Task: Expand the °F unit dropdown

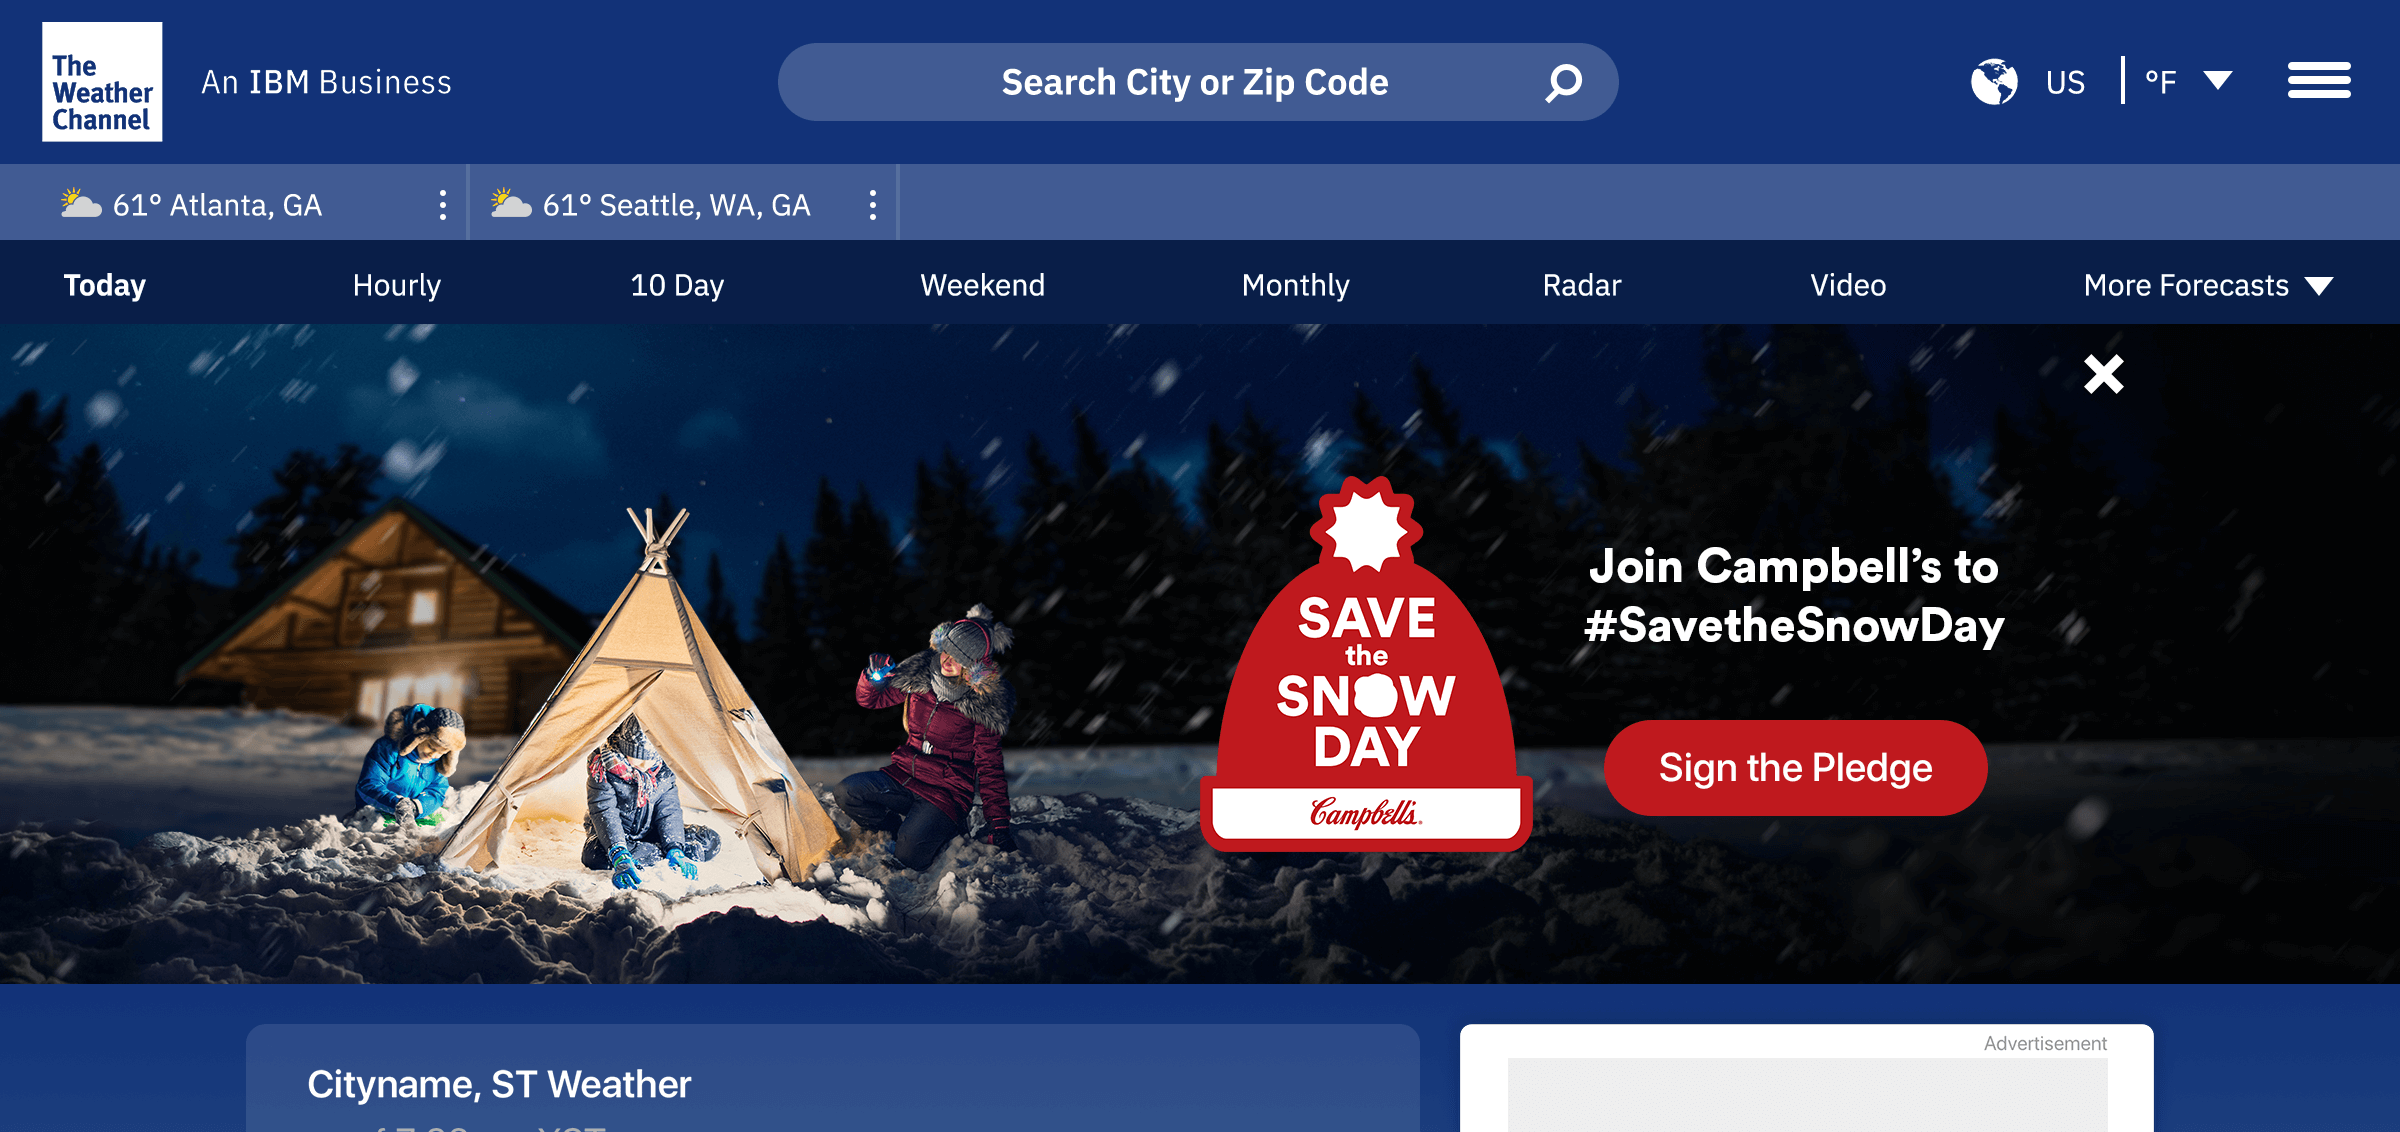Action: pyautogui.click(x=2218, y=81)
